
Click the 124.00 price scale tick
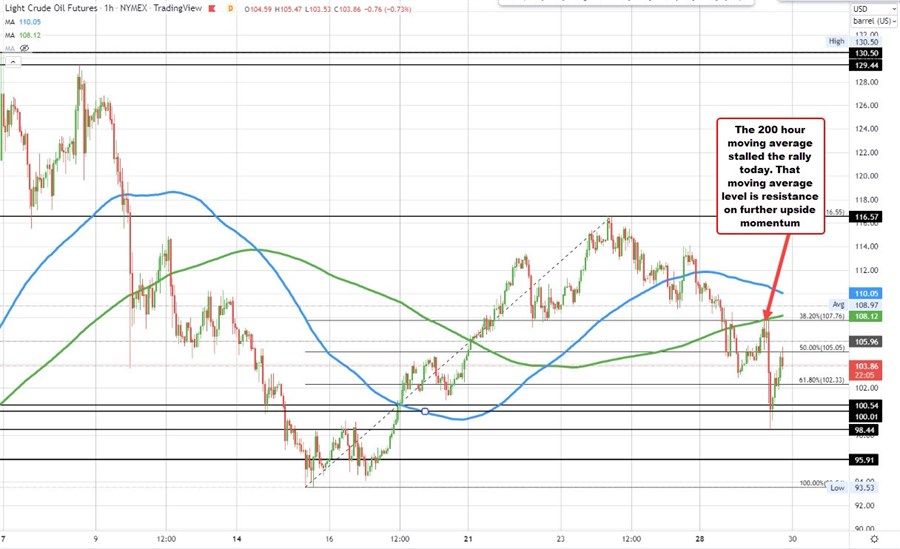[x=866, y=129]
